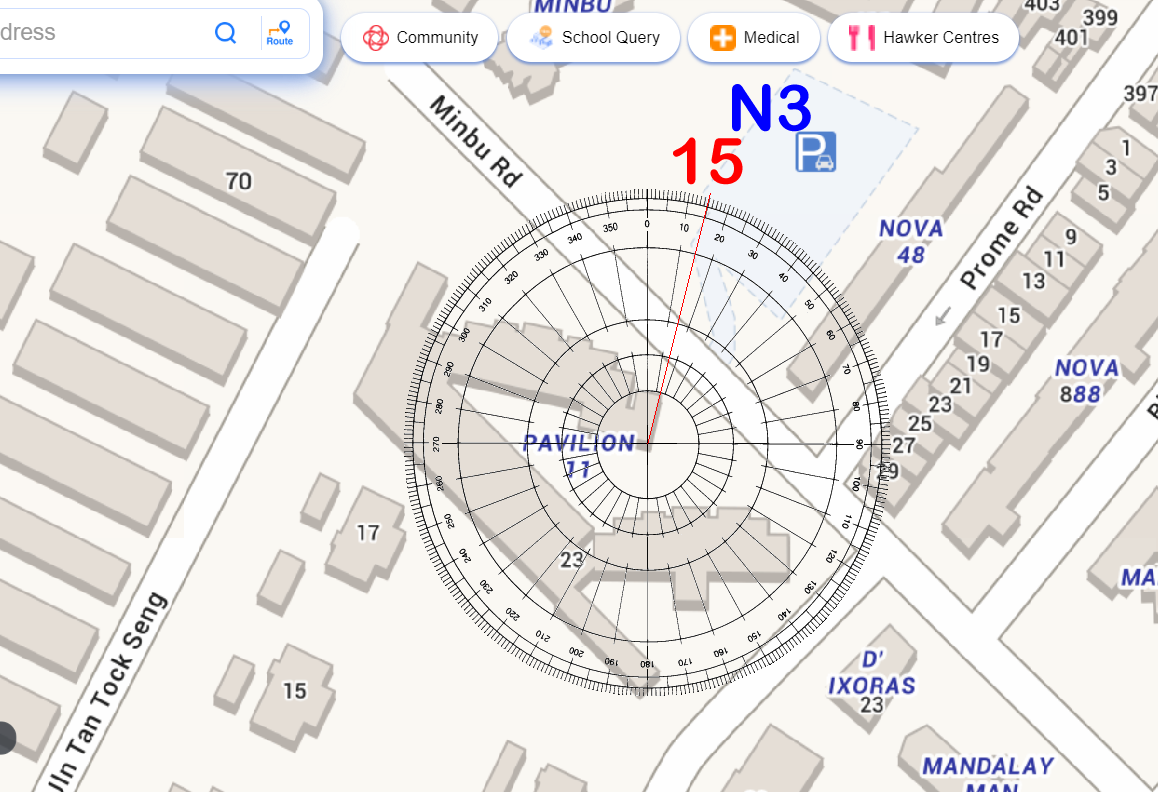Open the Route directions tool
Viewport: 1158px width, 792px height.
click(x=280, y=33)
